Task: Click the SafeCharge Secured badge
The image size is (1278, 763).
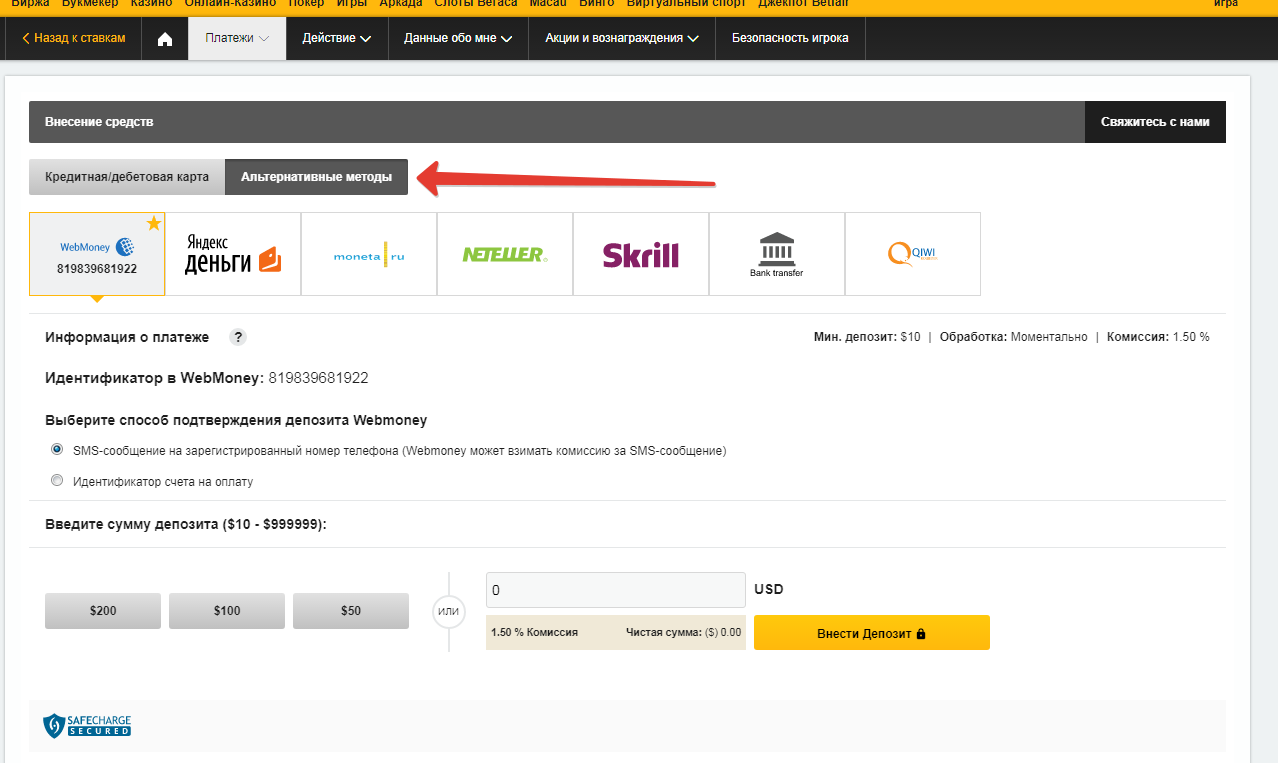Action: 87,725
